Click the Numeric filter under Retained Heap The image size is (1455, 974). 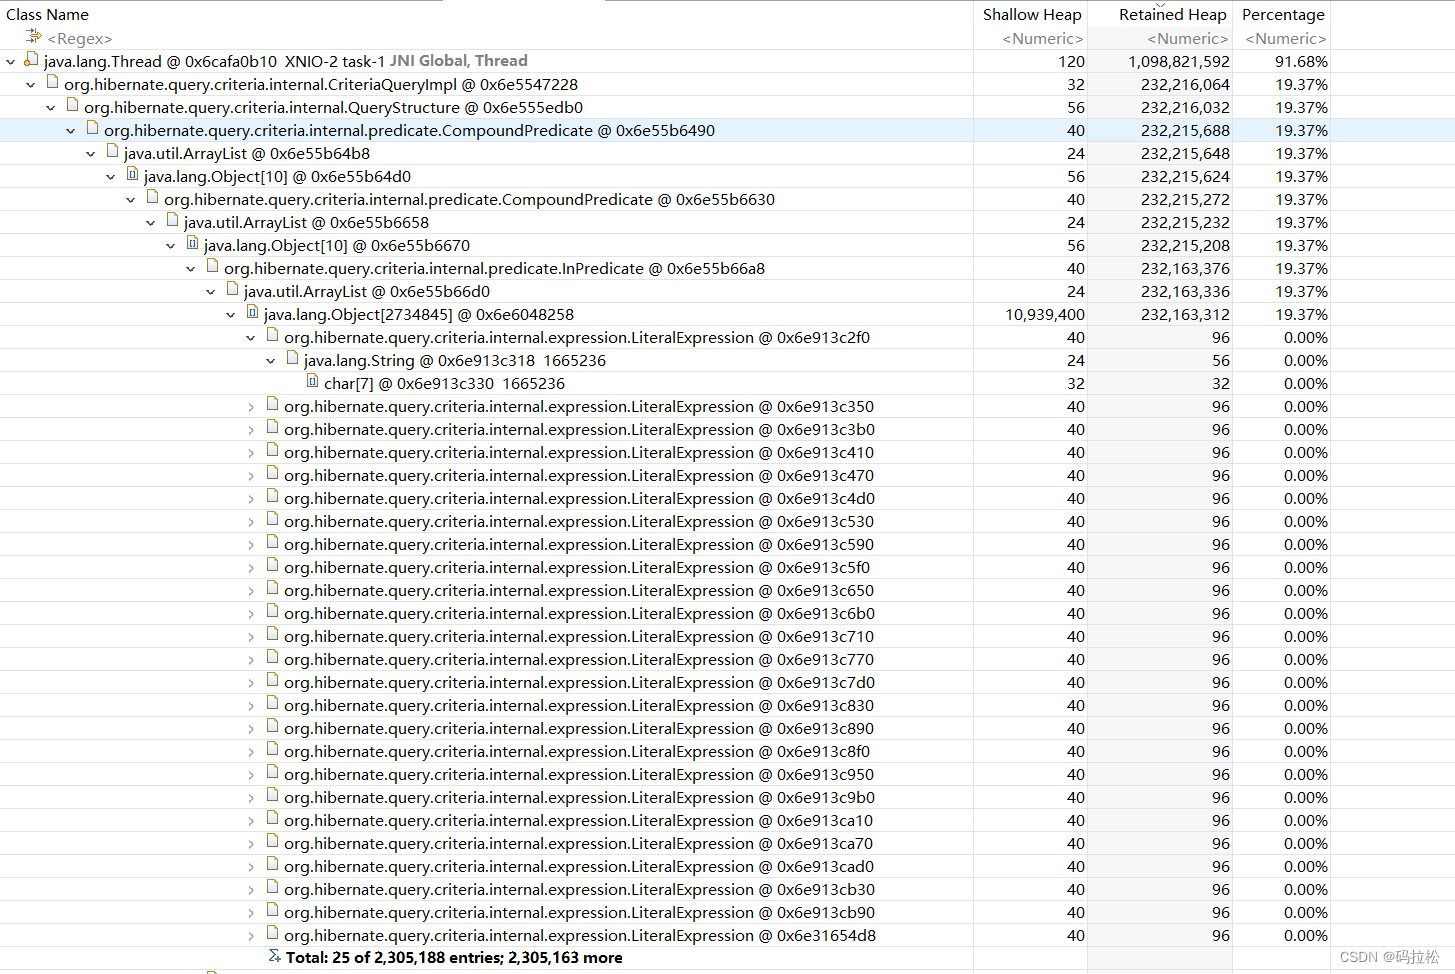point(1187,38)
